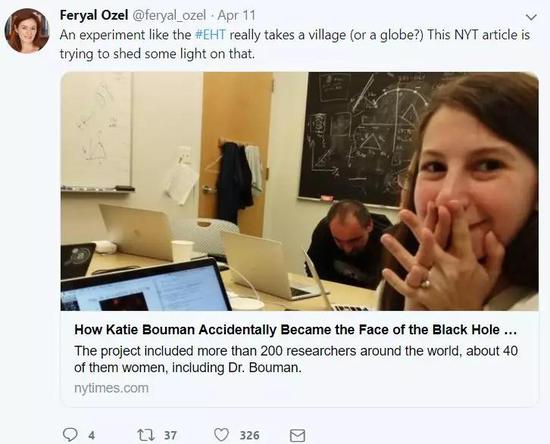This screenshot has width=550, height=444.
Task: Like the tweet with the heart icon
Action: 222,435
